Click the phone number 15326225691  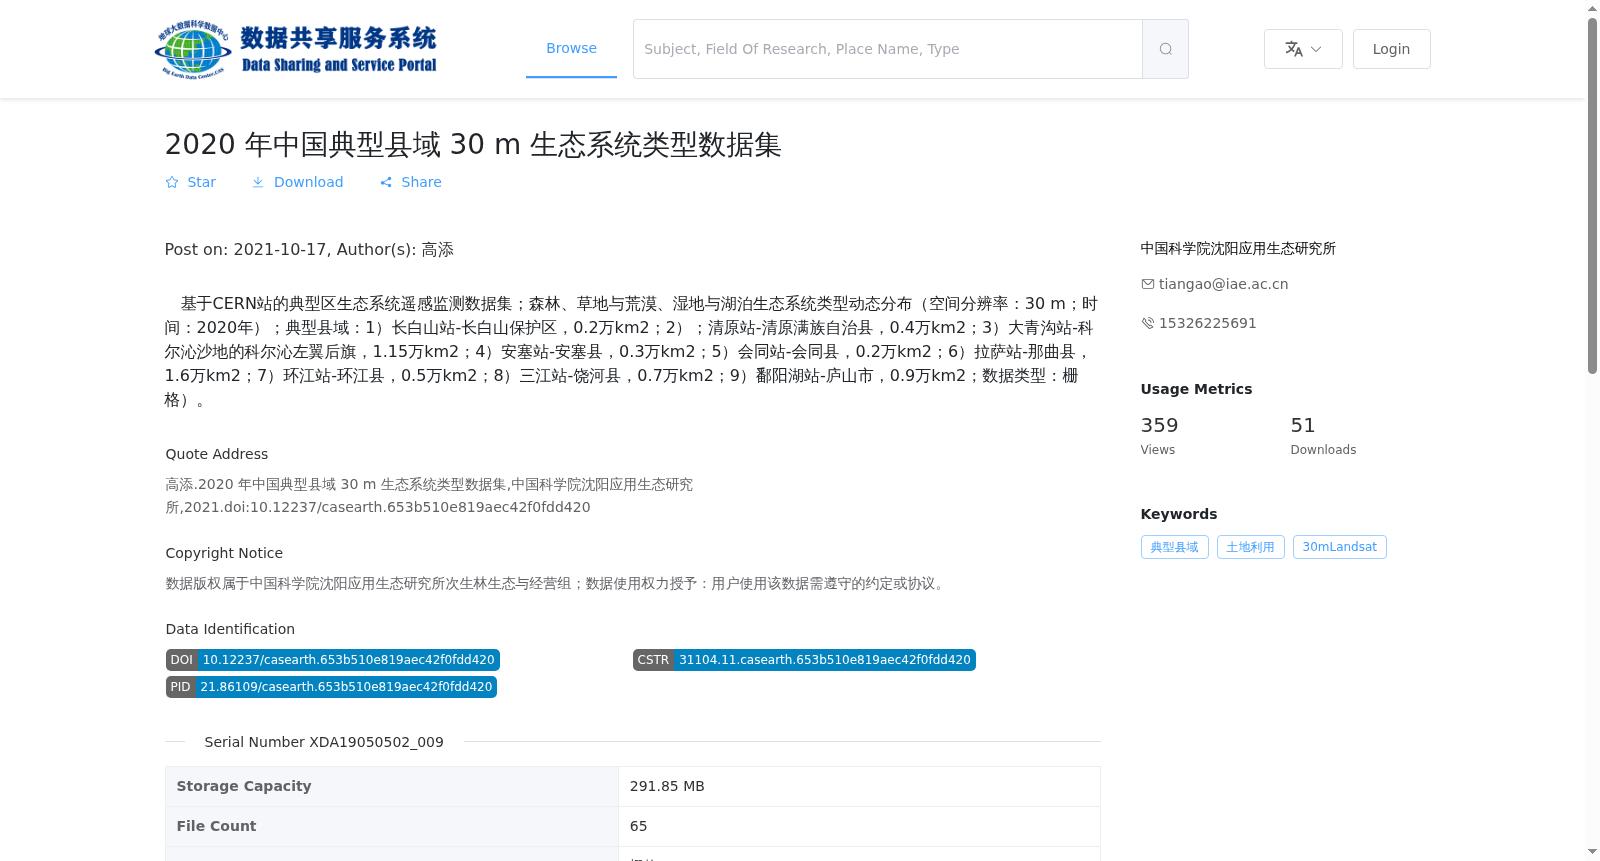[1208, 323]
